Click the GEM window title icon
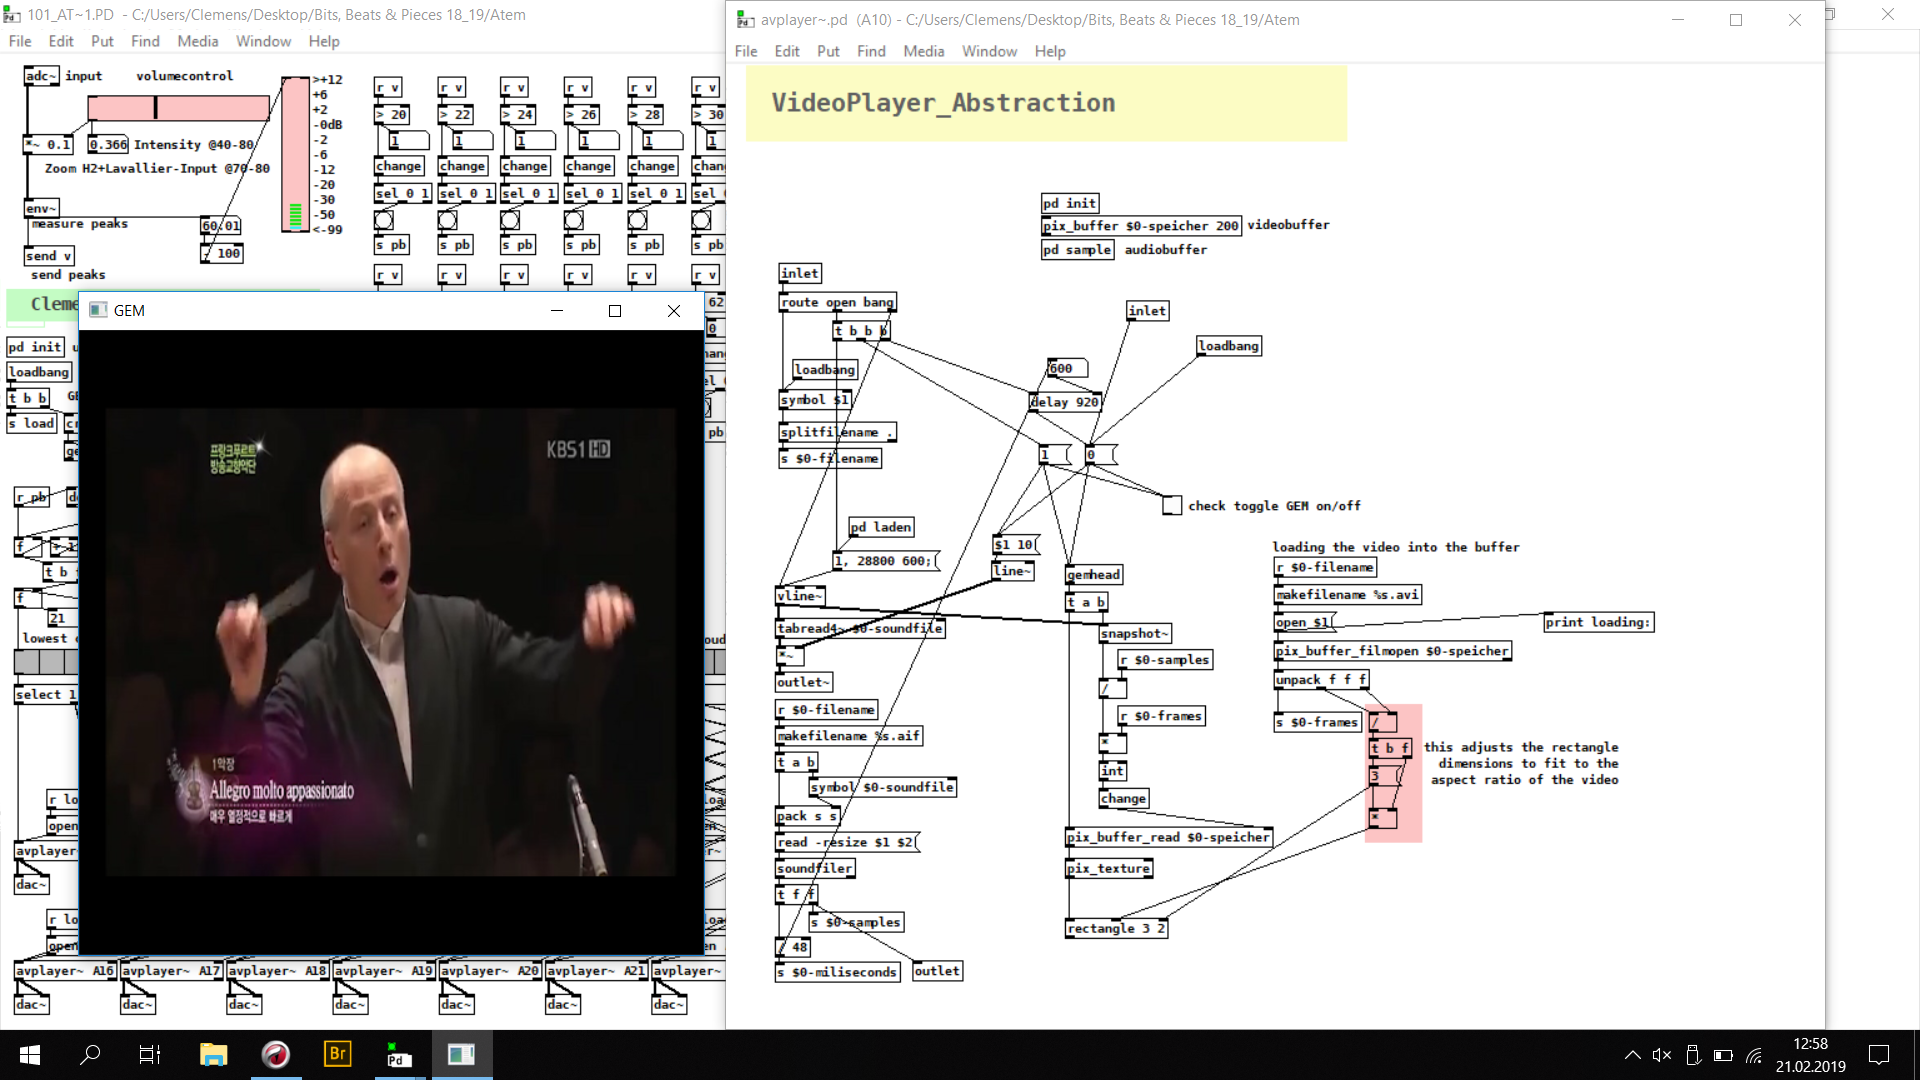Image resolution: width=1920 pixels, height=1080 pixels. 98,311
